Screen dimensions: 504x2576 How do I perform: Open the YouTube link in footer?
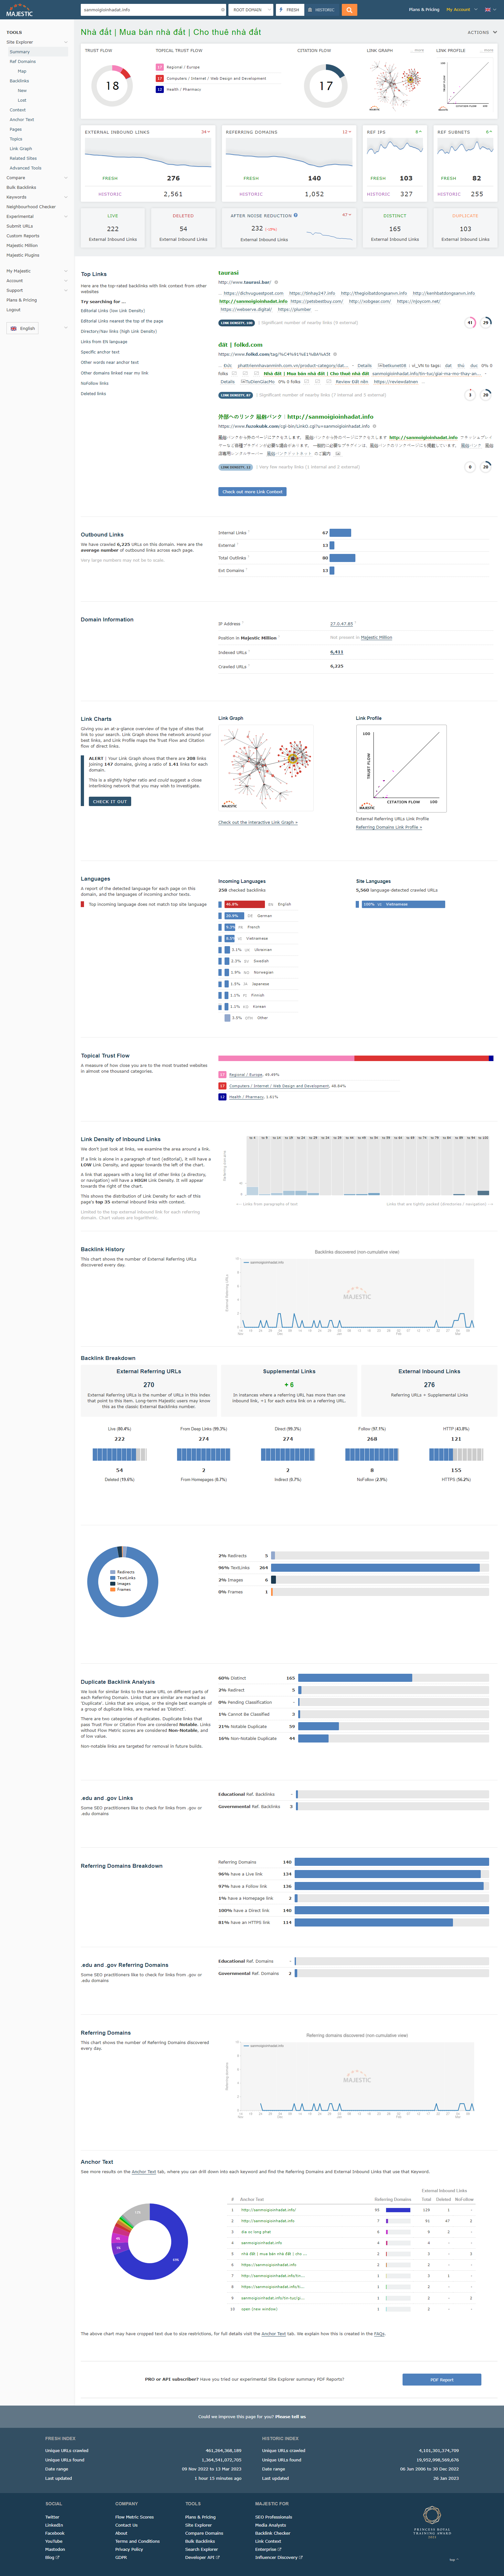pyautogui.click(x=54, y=2541)
